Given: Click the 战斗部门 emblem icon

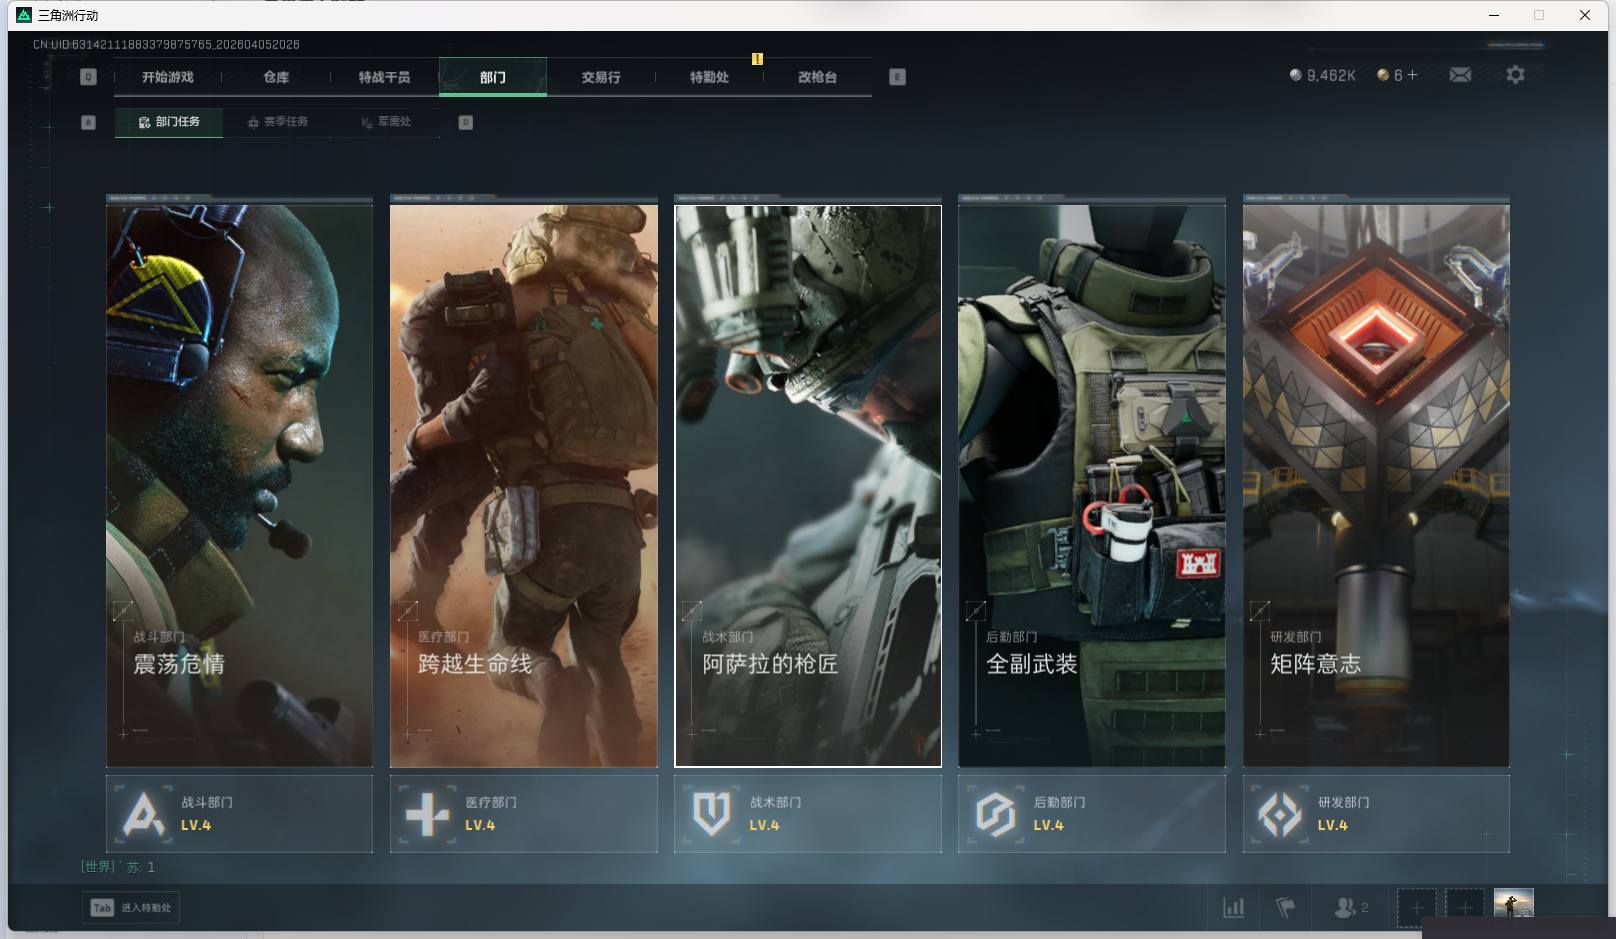Looking at the screenshot, I should (143, 814).
